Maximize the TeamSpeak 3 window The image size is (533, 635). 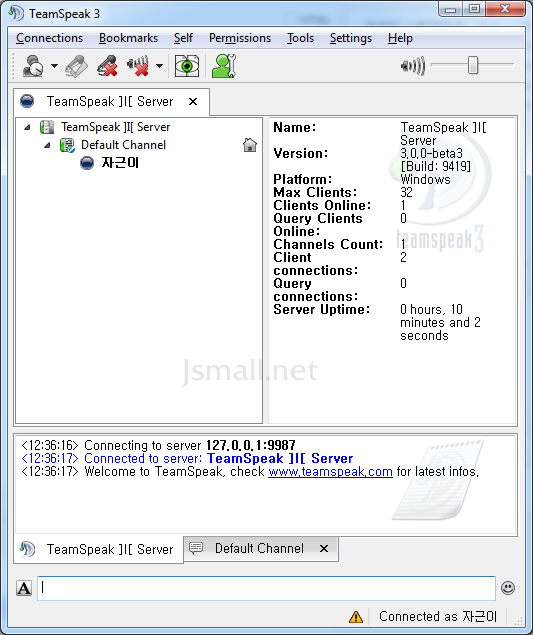[474, 9]
